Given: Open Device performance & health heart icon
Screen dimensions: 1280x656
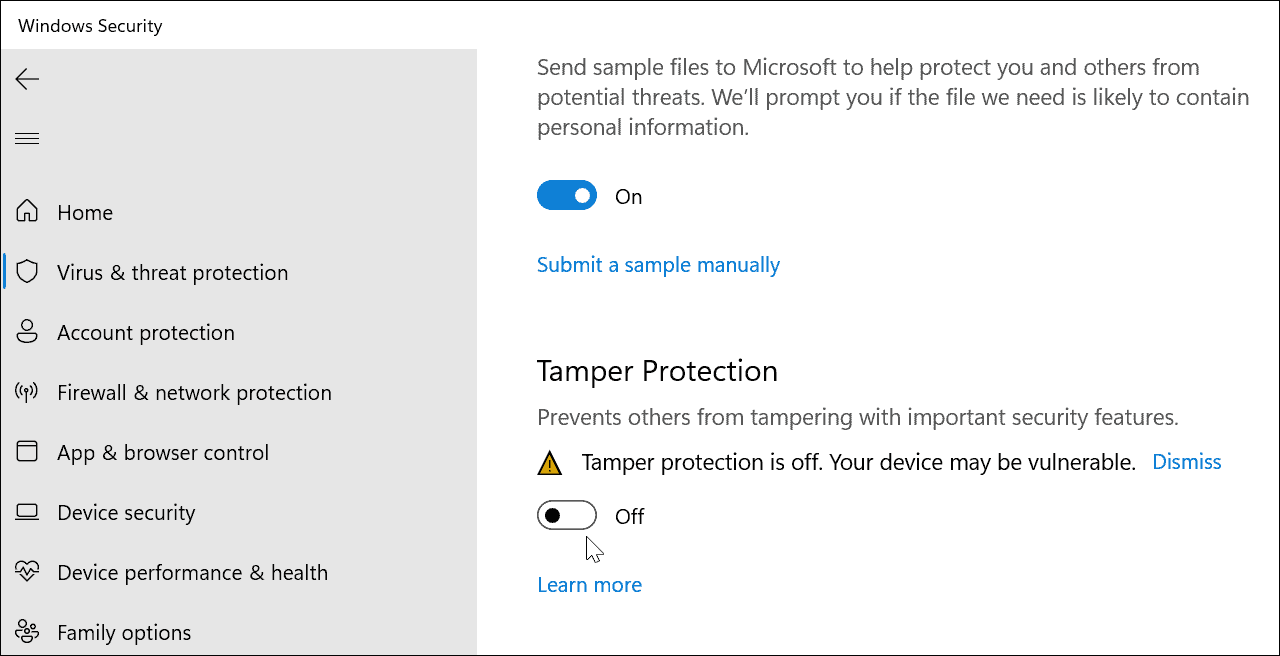Looking at the screenshot, I should coord(26,571).
